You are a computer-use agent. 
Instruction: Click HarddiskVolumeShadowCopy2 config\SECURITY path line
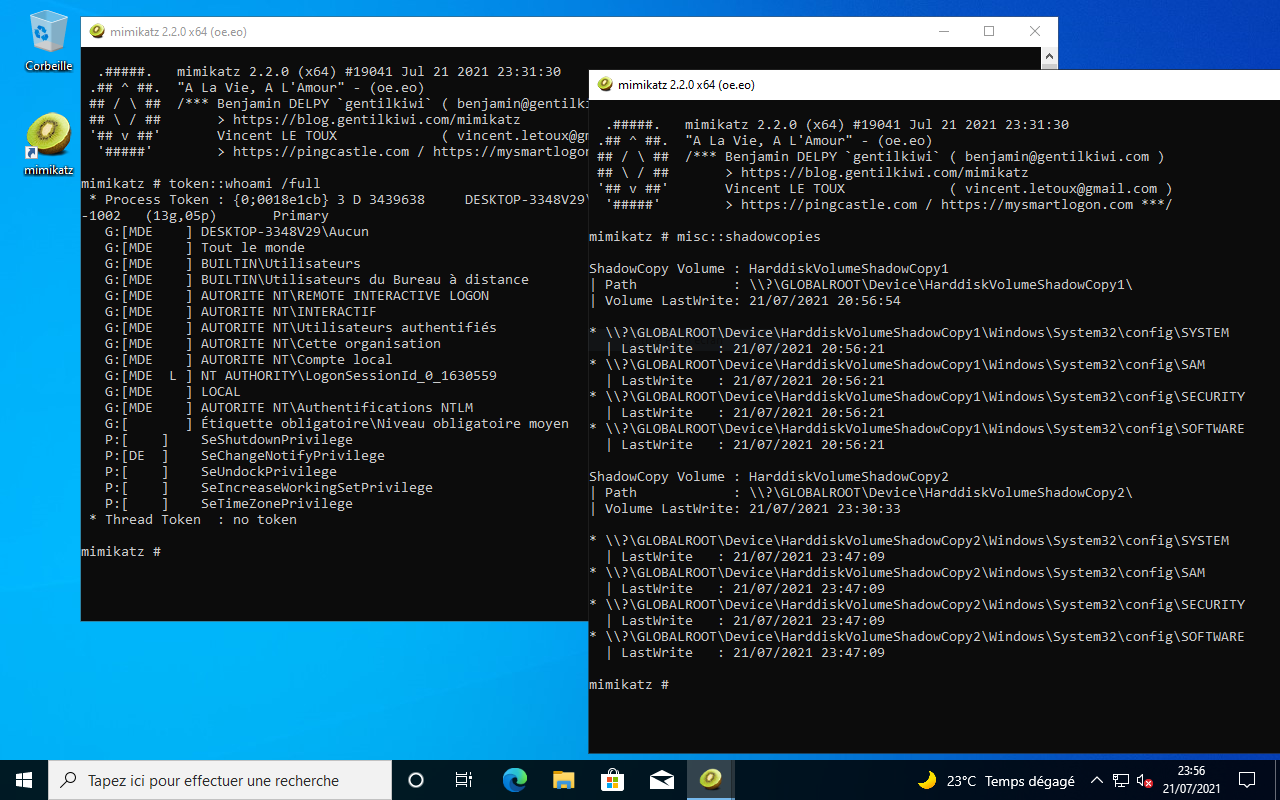coord(917,605)
